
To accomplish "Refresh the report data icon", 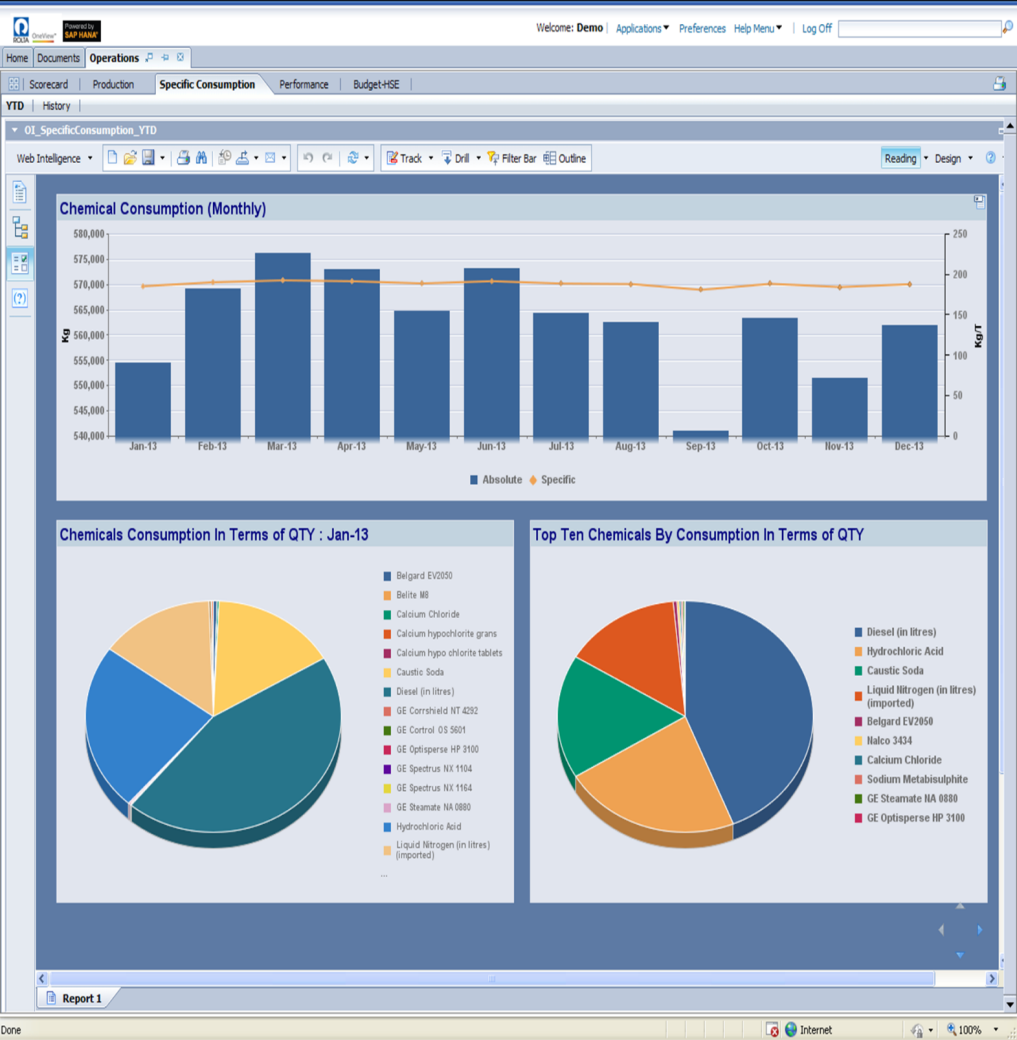I will [353, 158].
